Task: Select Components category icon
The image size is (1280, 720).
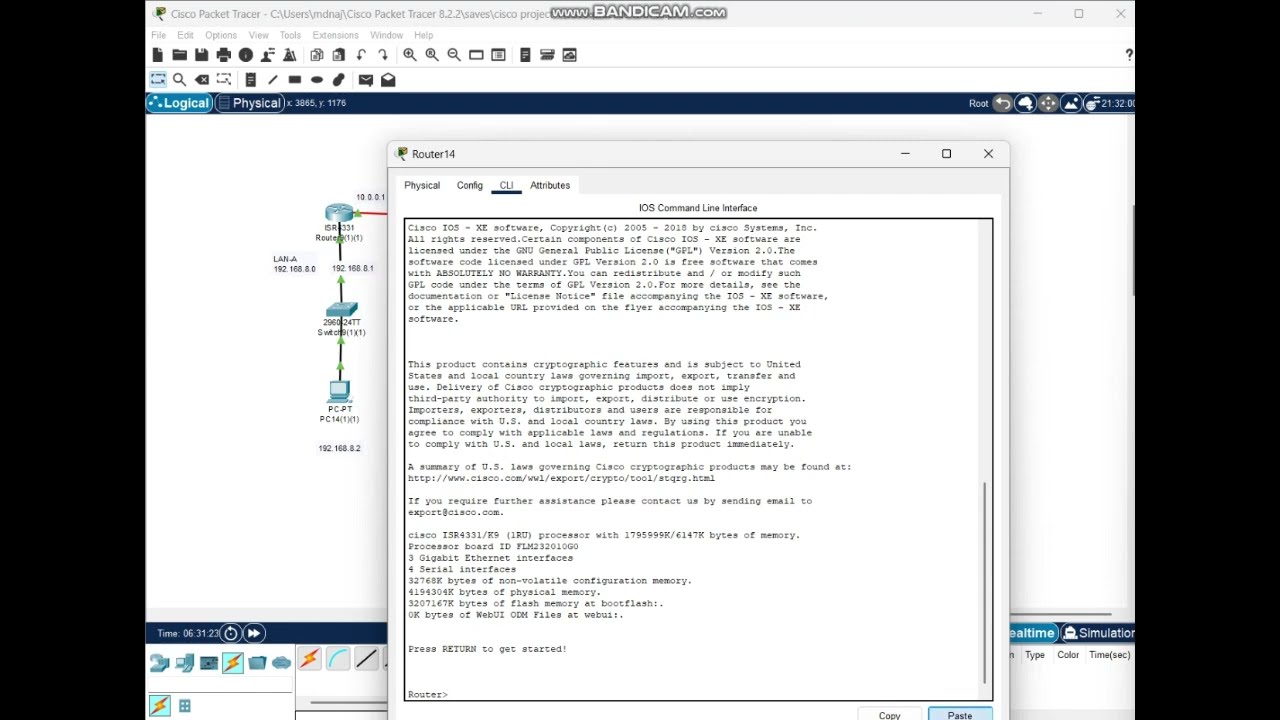Action: [x=209, y=662]
